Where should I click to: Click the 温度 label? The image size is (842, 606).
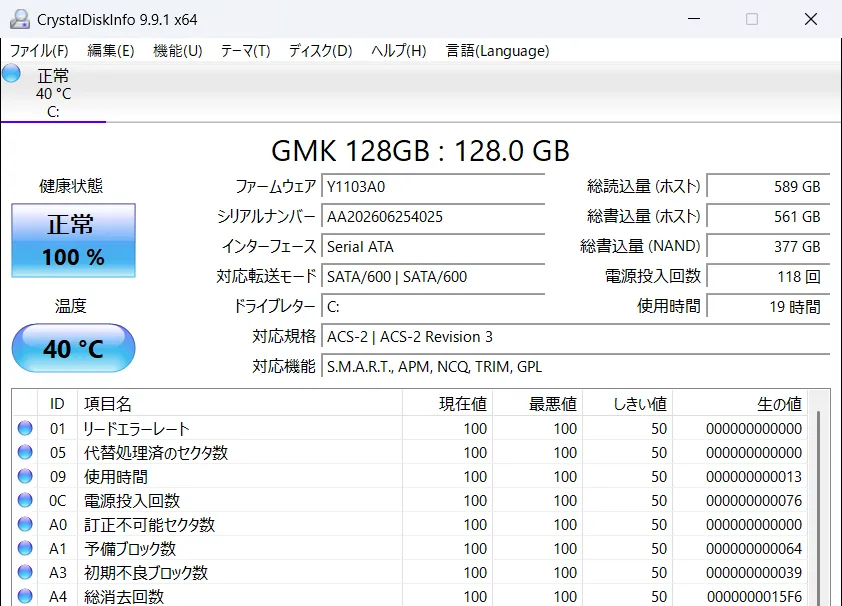[x=71, y=306]
